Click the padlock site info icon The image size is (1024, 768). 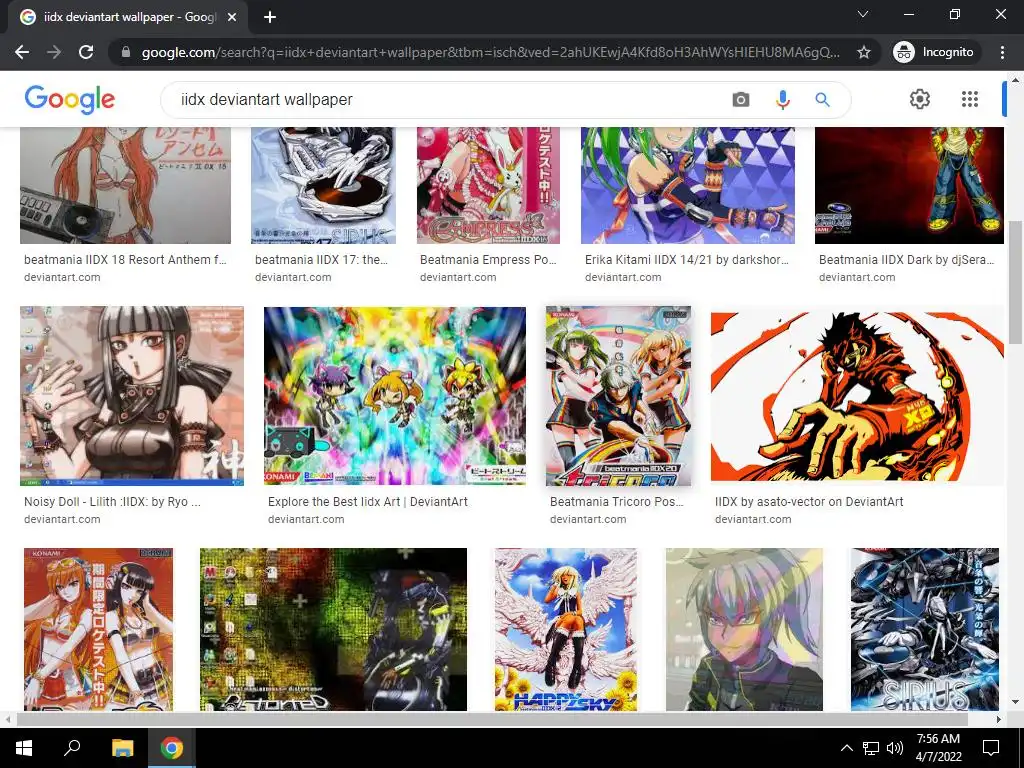click(x=126, y=52)
